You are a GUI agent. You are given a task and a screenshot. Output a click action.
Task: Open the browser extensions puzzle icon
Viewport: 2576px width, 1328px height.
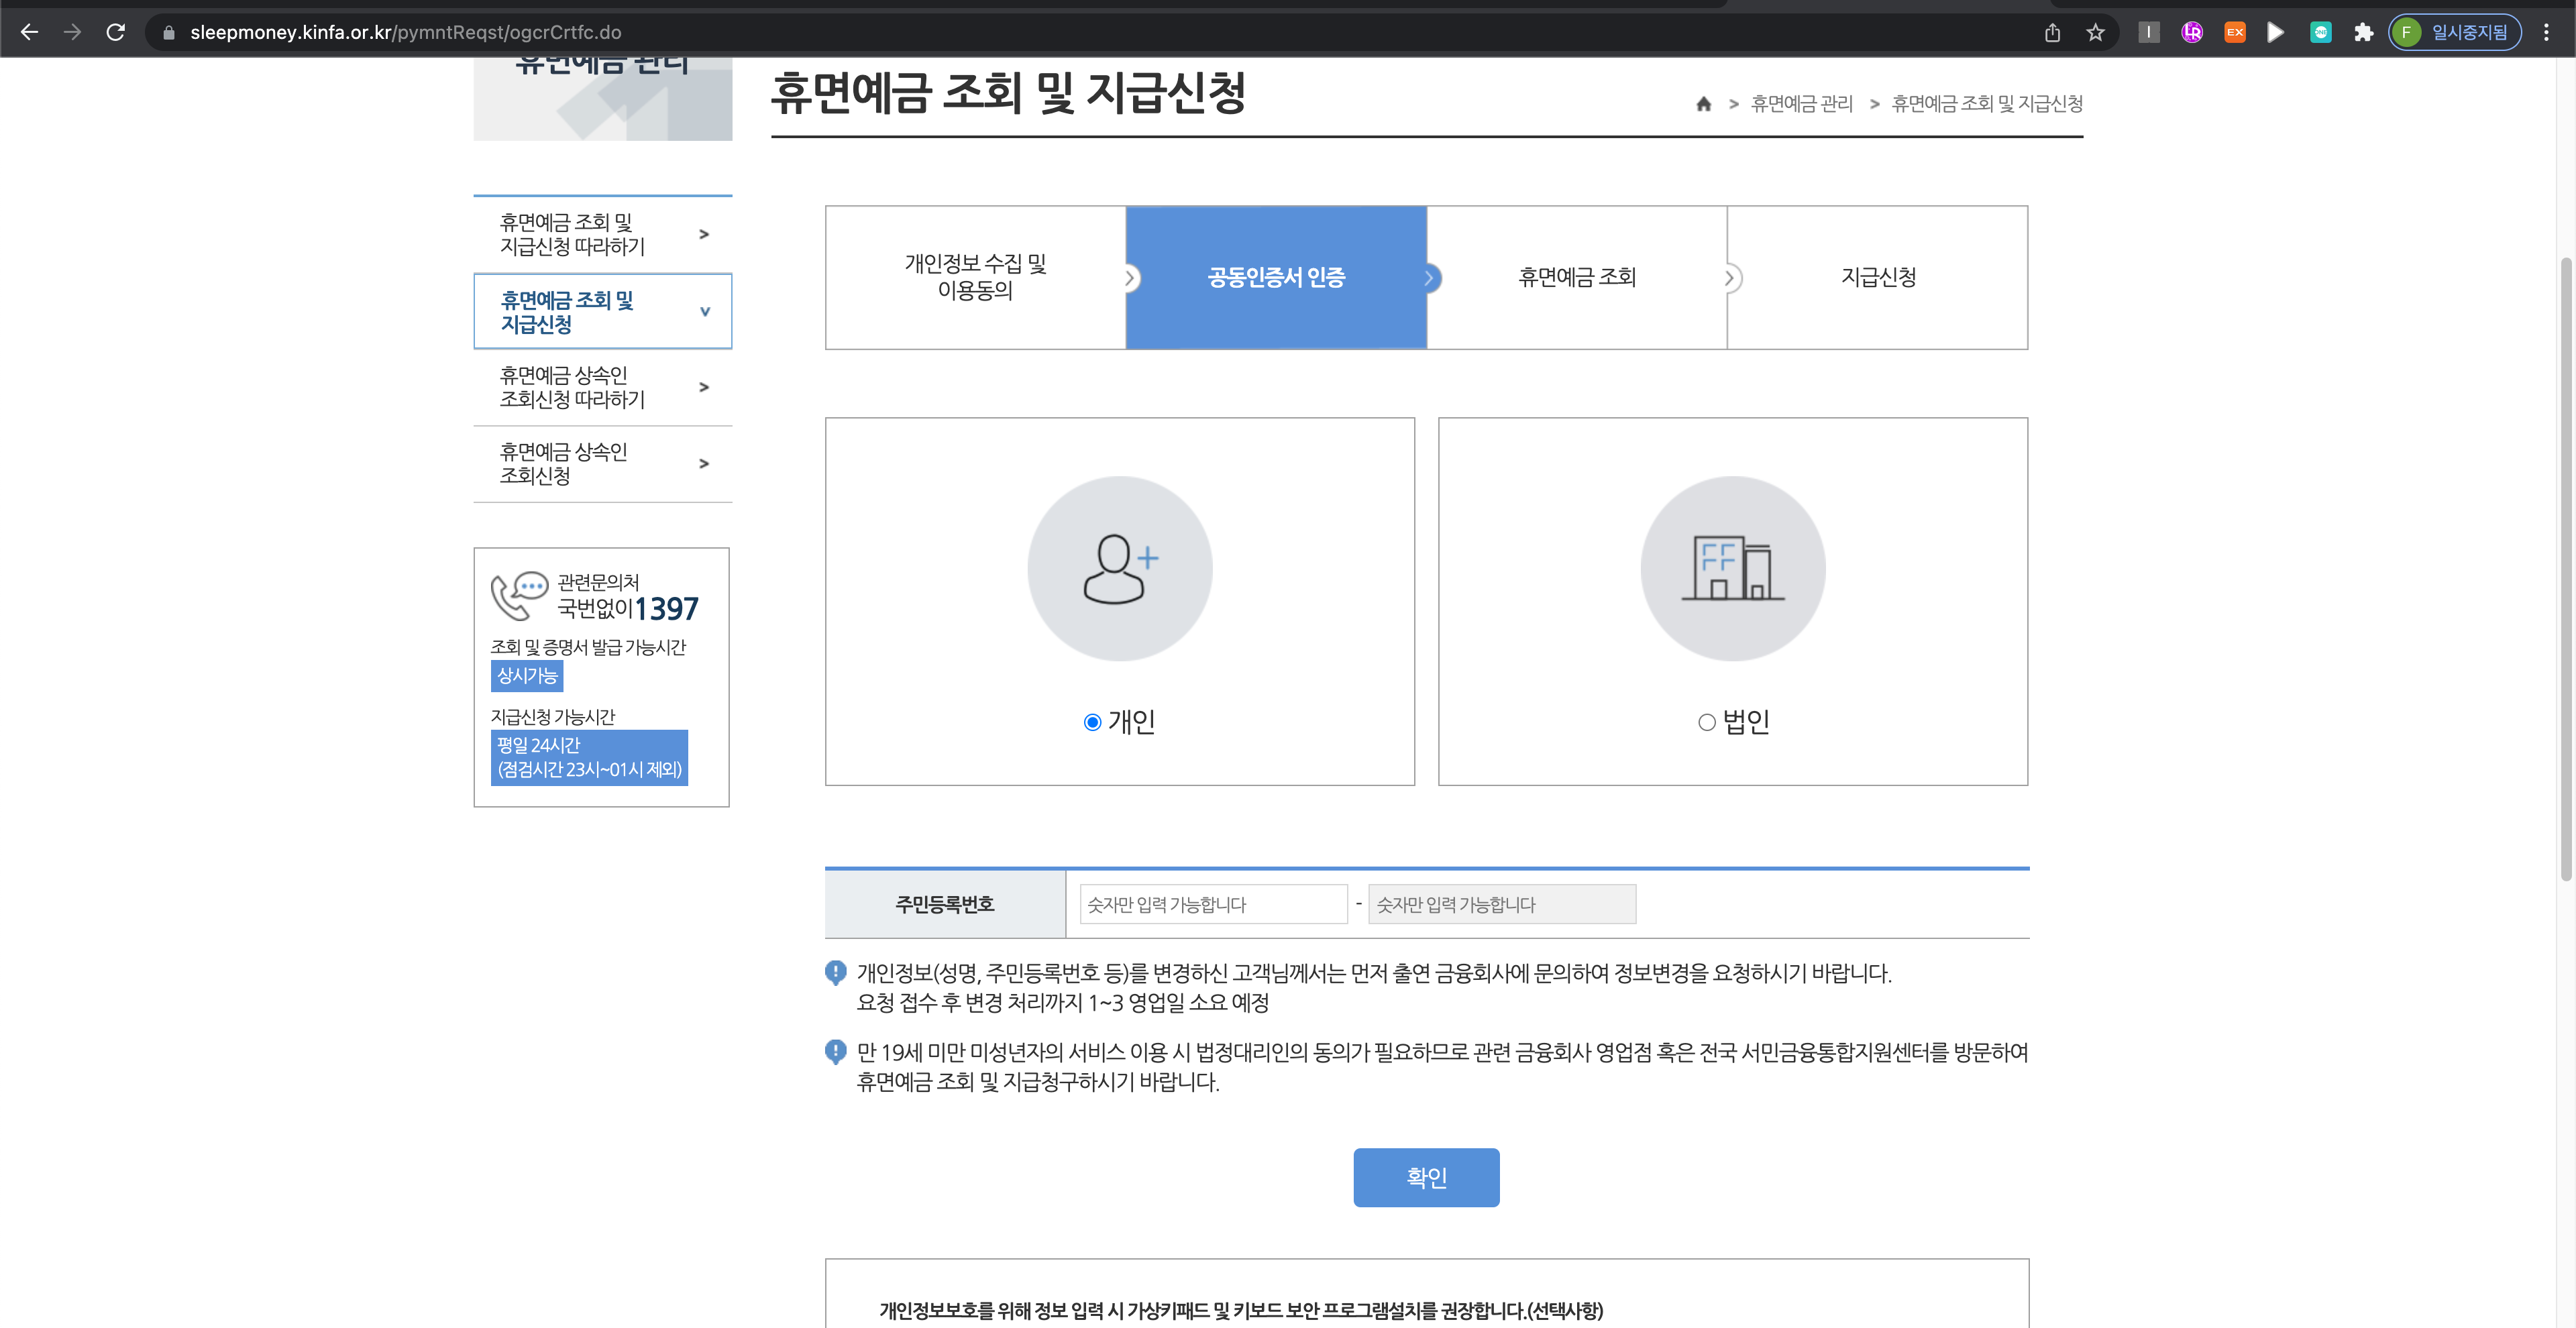(x=2363, y=32)
